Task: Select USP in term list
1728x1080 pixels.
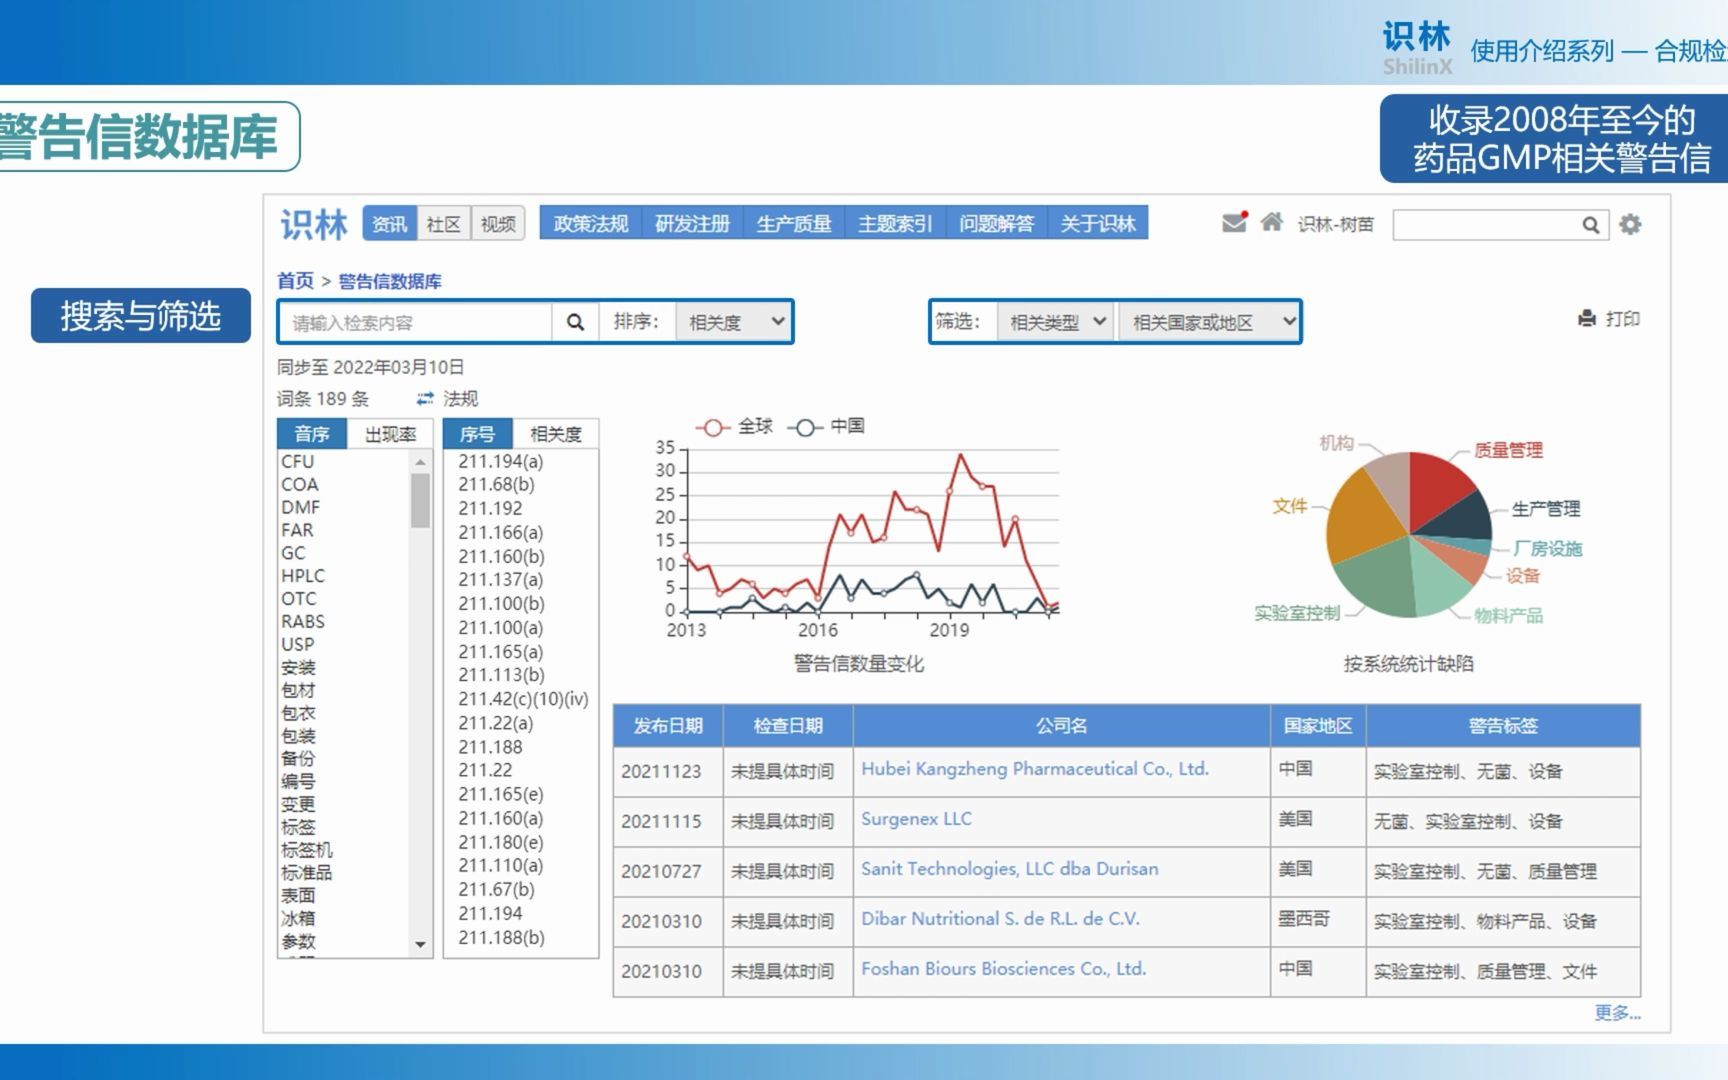Action: point(298,645)
